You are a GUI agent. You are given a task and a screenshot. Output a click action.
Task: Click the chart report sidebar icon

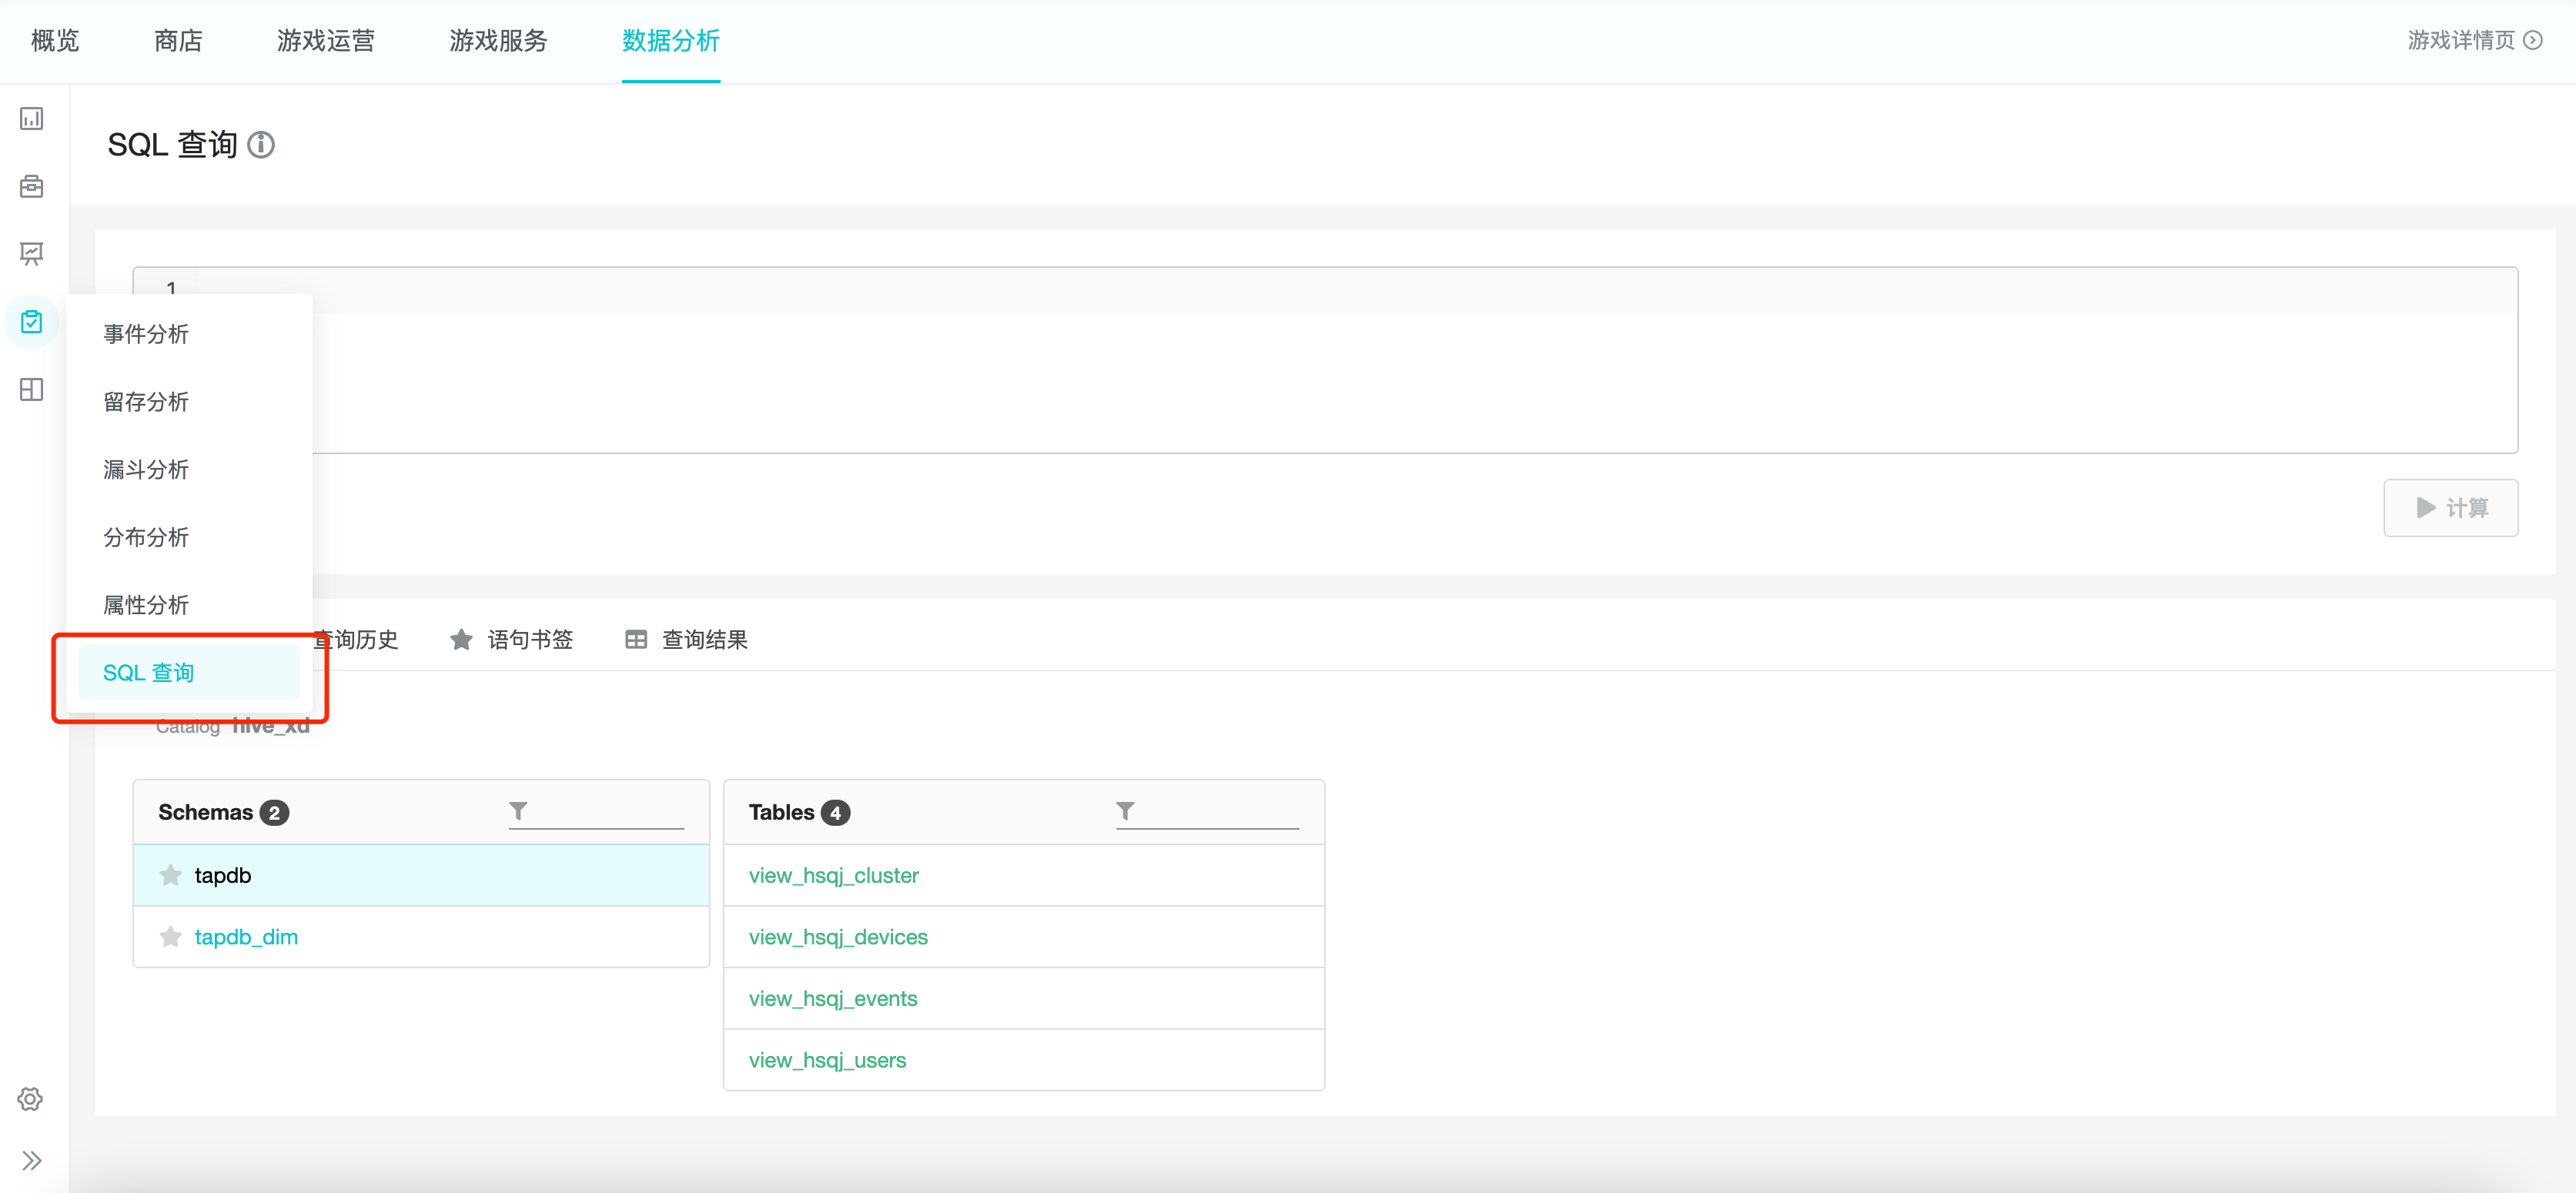32,119
